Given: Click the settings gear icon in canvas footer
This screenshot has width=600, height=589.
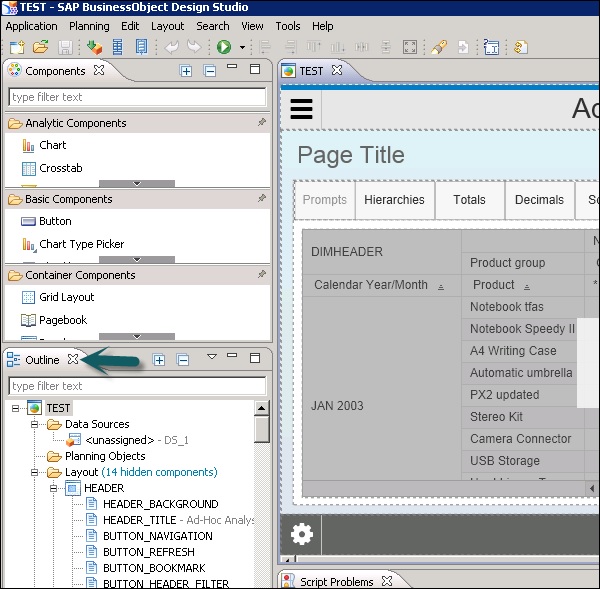Looking at the screenshot, I should pyautogui.click(x=301, y=534).
